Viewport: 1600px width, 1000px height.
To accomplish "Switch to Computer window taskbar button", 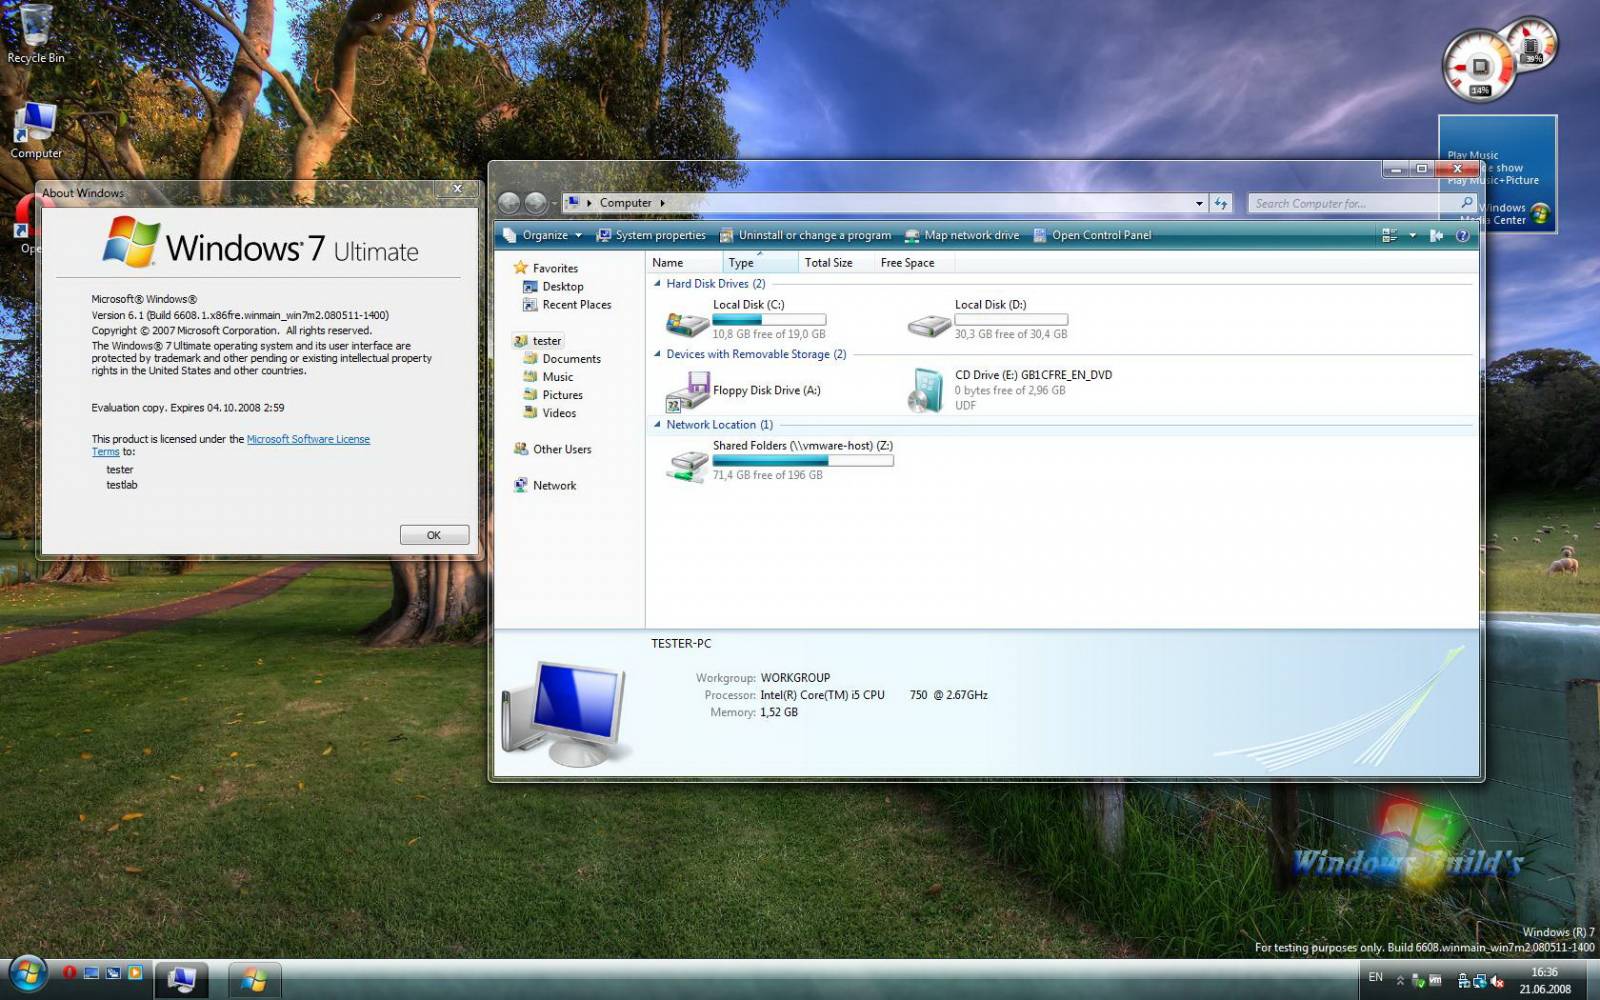I will 181,979.
